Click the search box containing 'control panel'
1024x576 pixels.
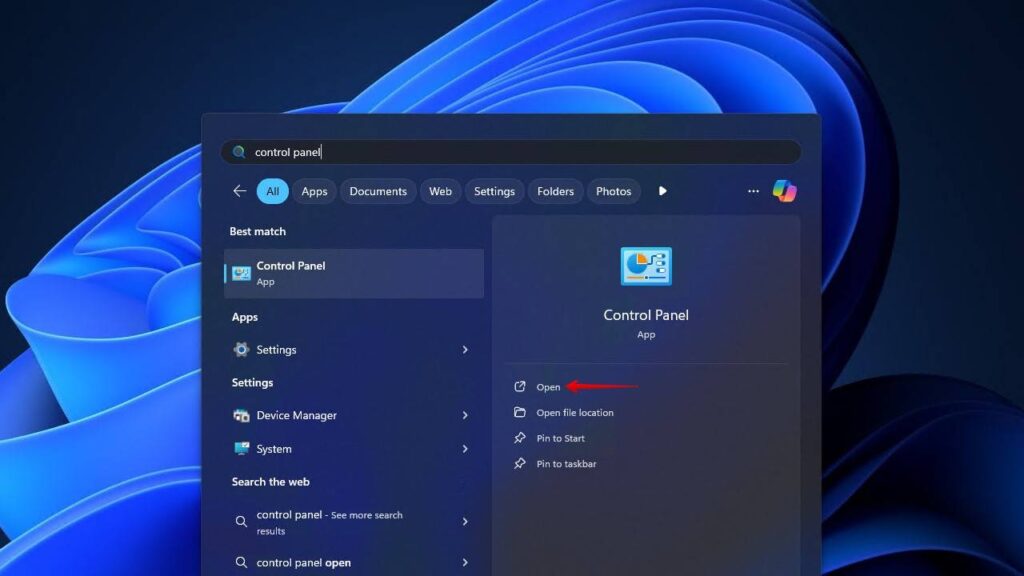coord(510,152)
